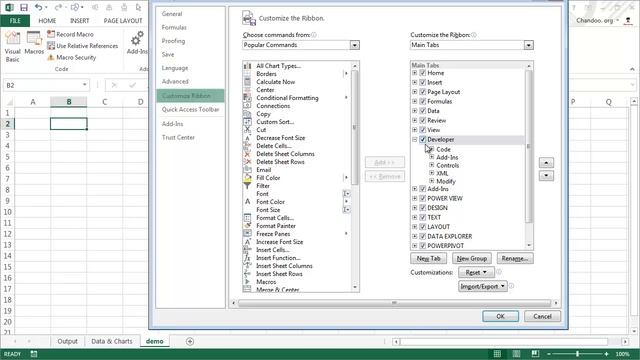
Task: Open Customize the Ribbon dropdown
Action: coord(529,45)
